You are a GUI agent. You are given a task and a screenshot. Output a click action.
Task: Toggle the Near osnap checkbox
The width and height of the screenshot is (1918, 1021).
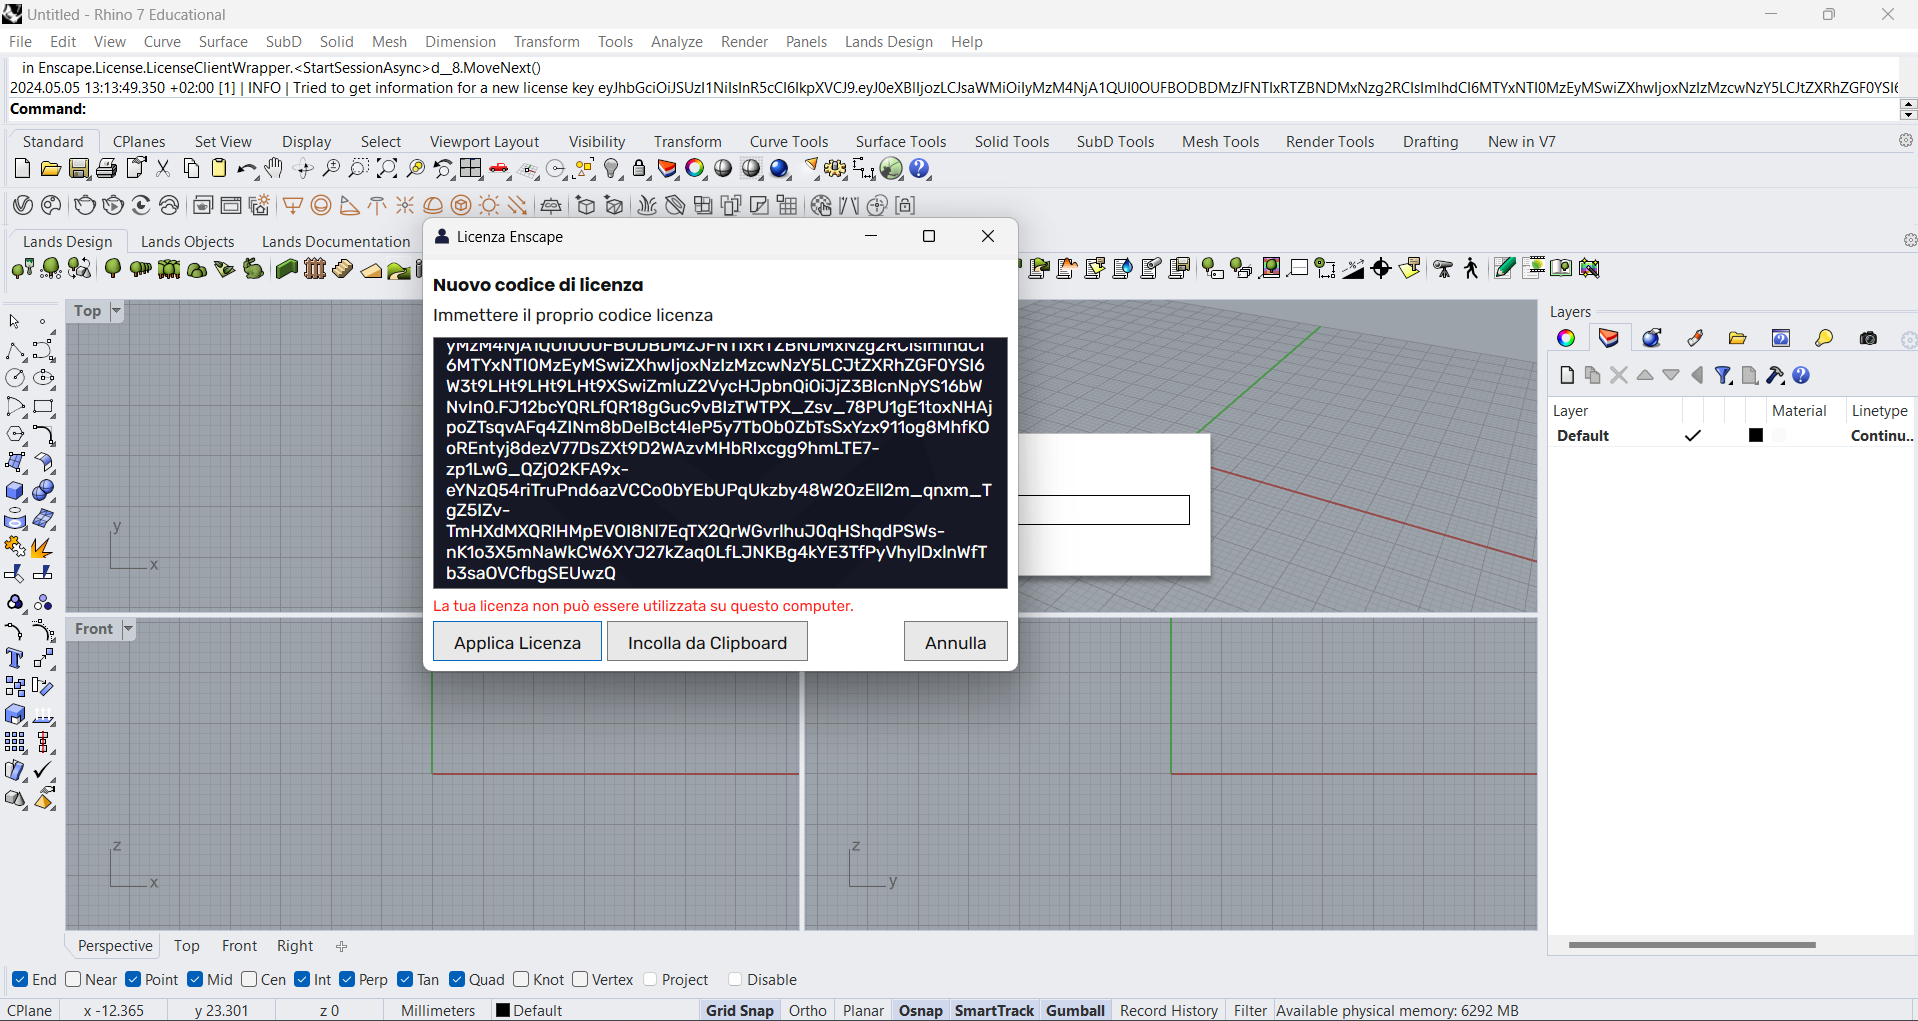tap(73, 979)
